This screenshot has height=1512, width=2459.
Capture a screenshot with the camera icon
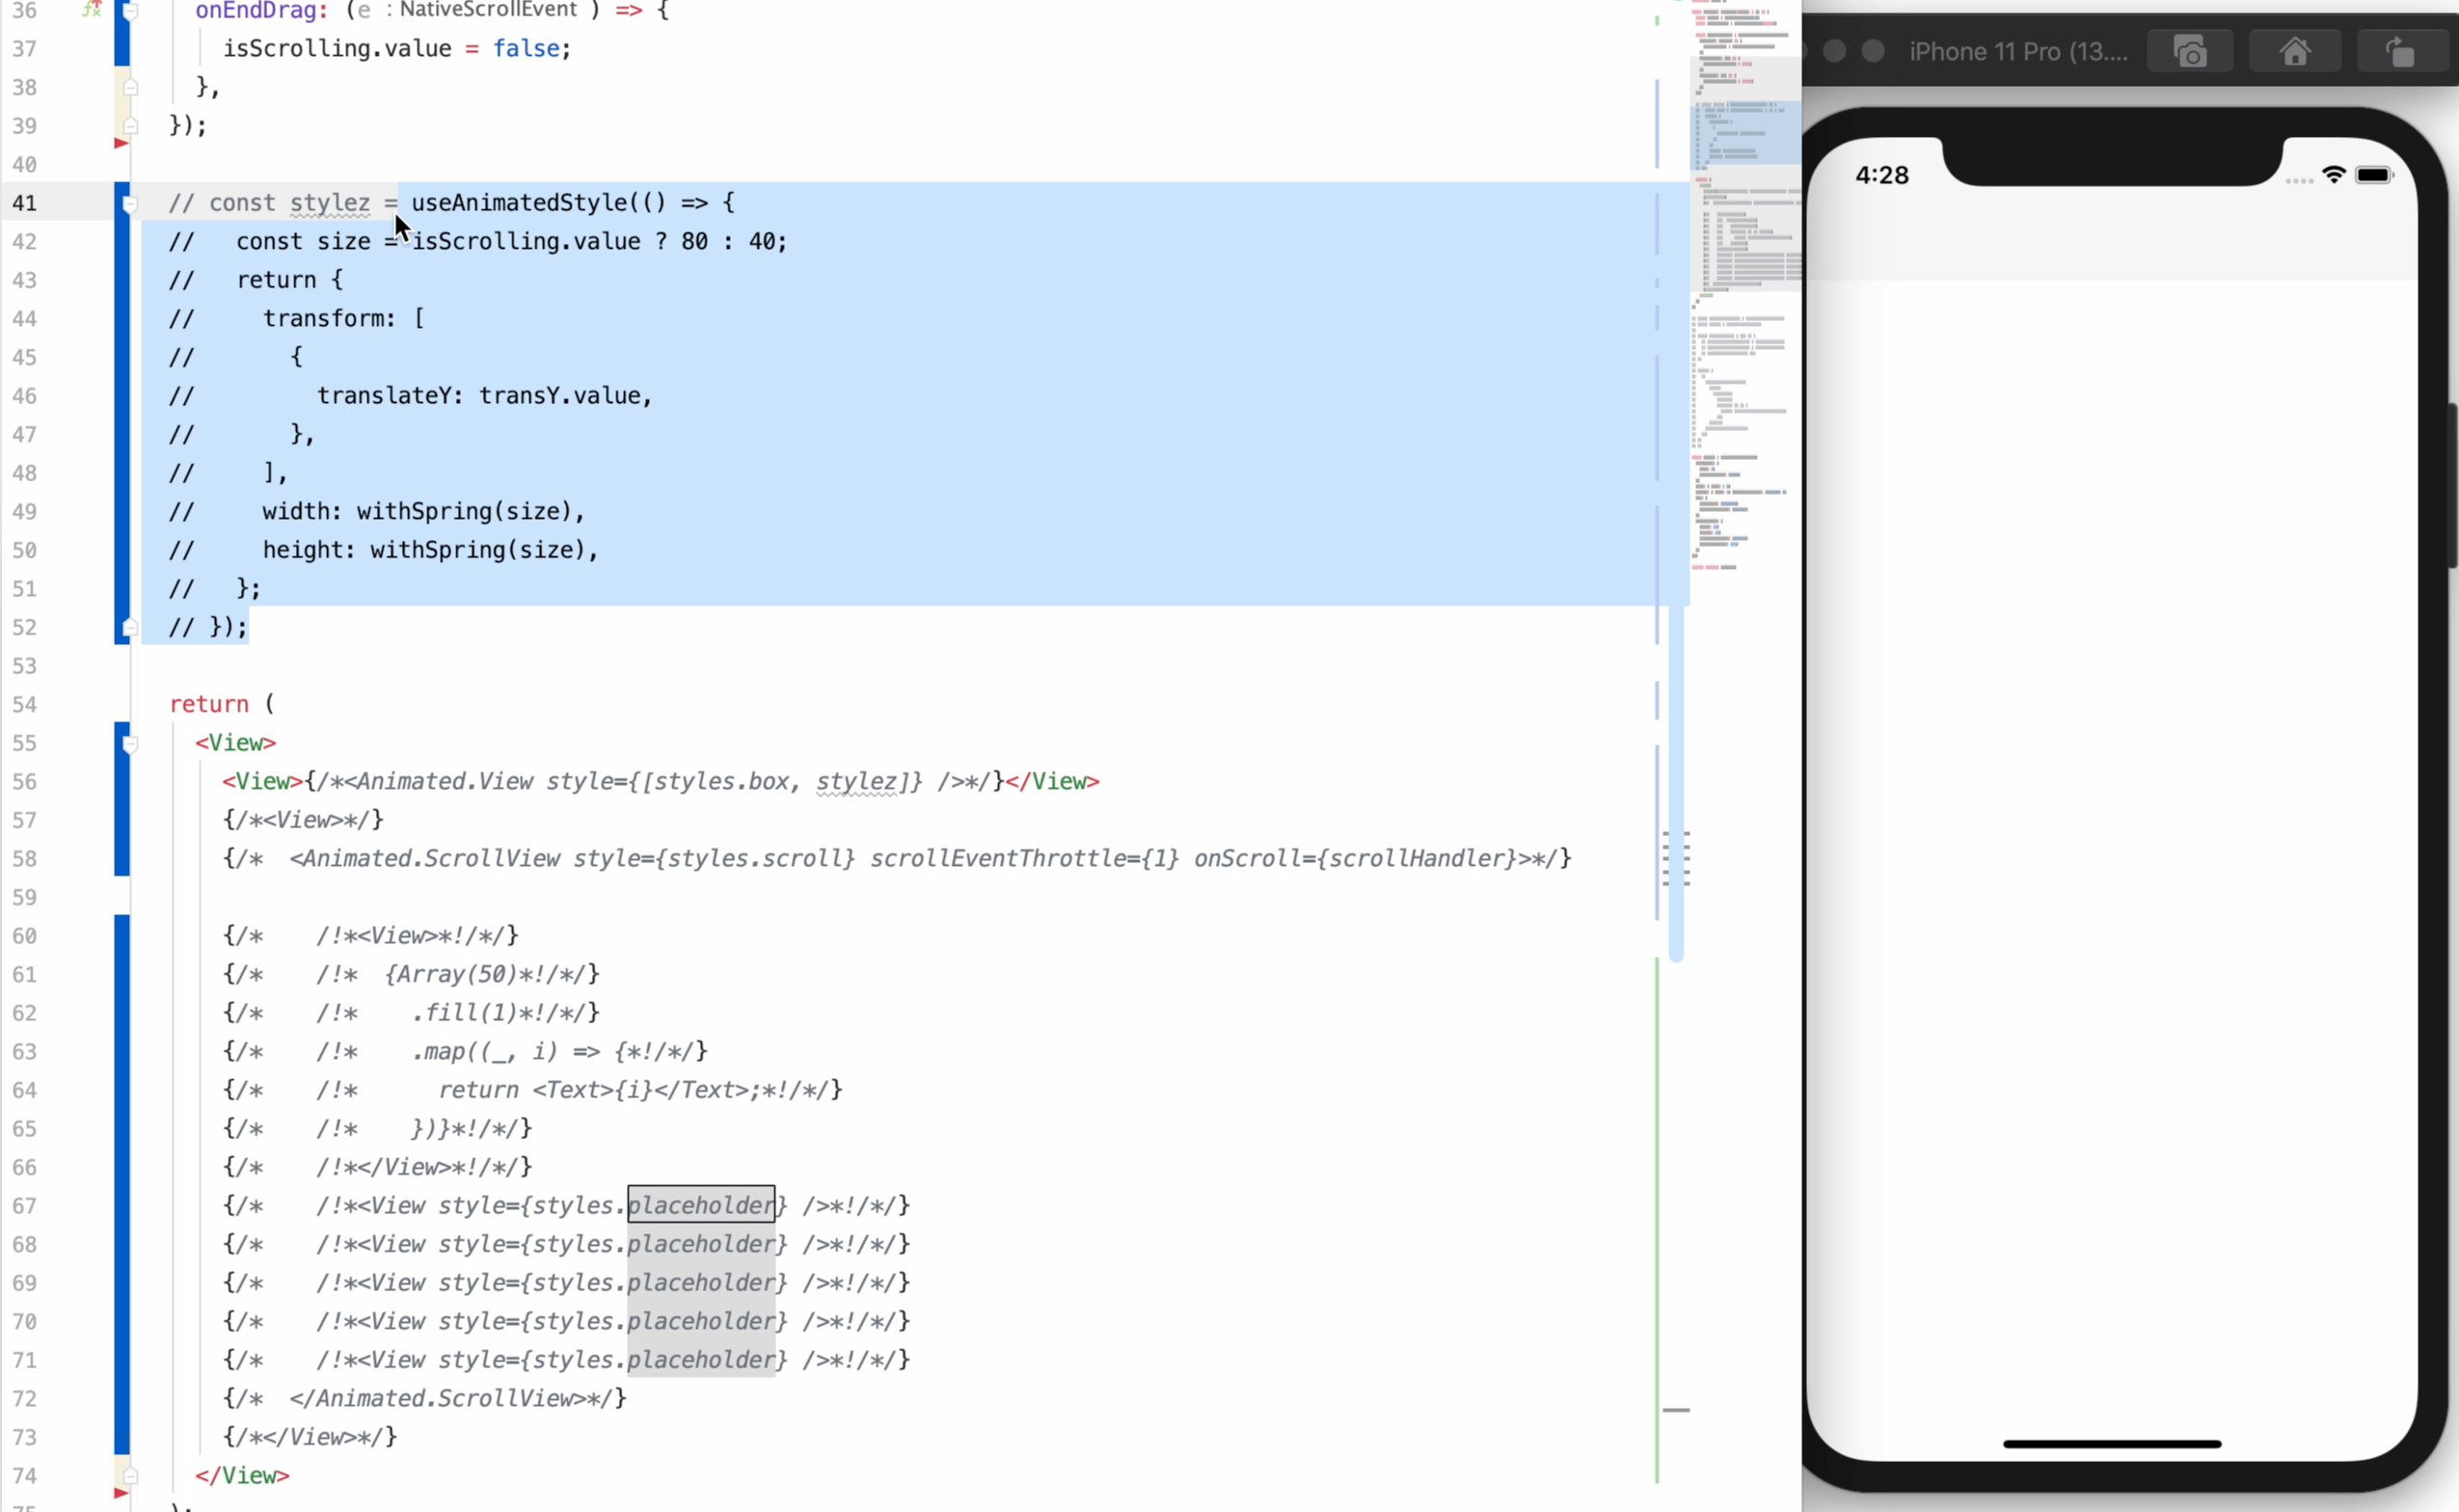(2190, 51)
